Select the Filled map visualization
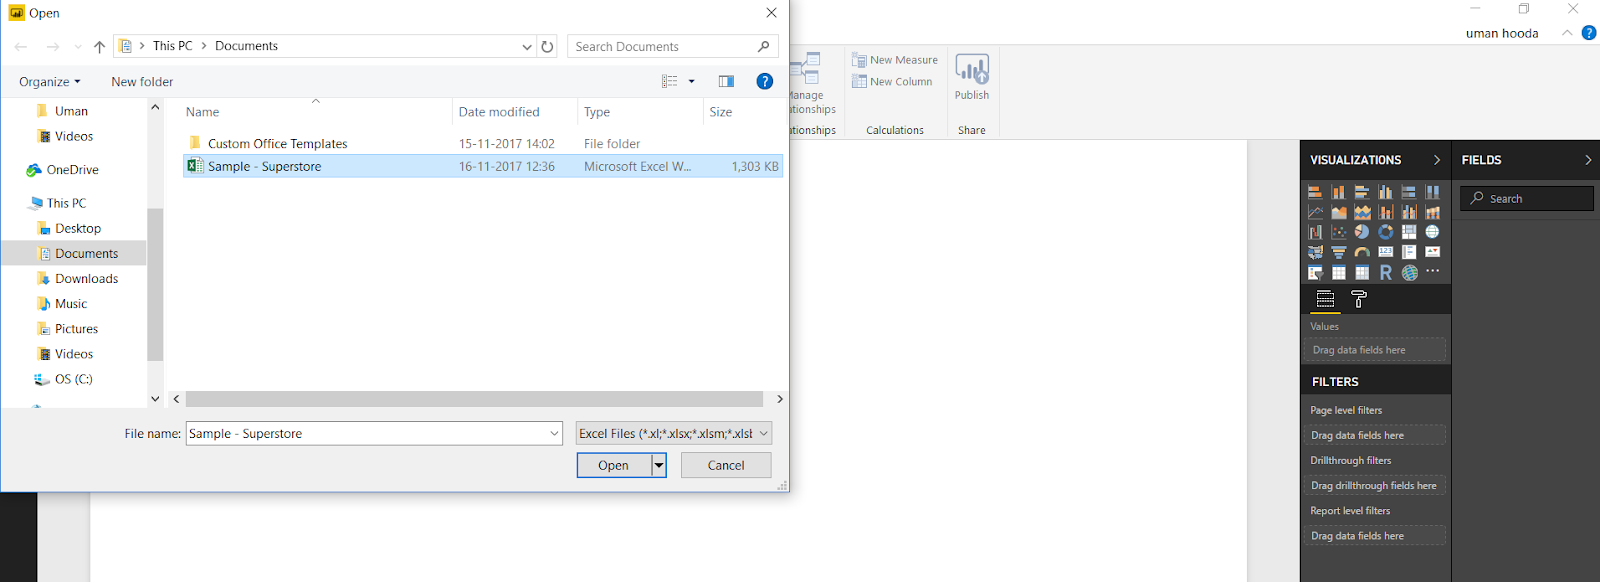Image resolution: width=1600 pixels, height=582 pixels. click(x=1315, y=252)
